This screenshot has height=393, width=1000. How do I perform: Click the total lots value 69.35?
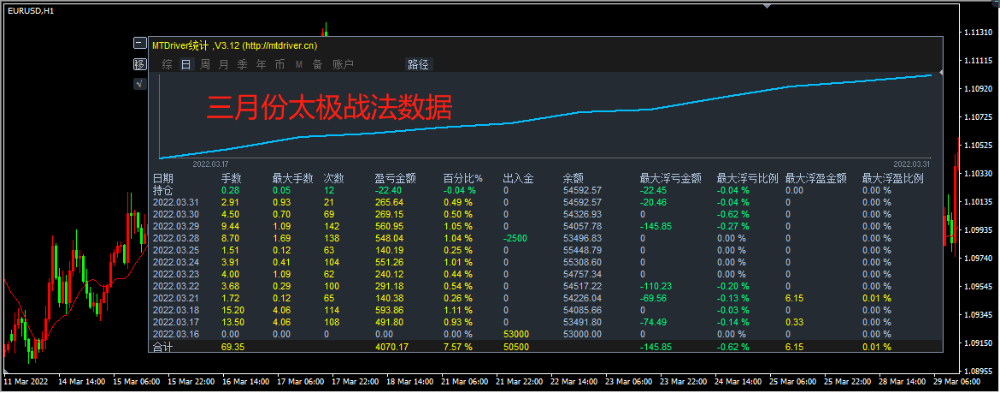click(x=233, y=346)
